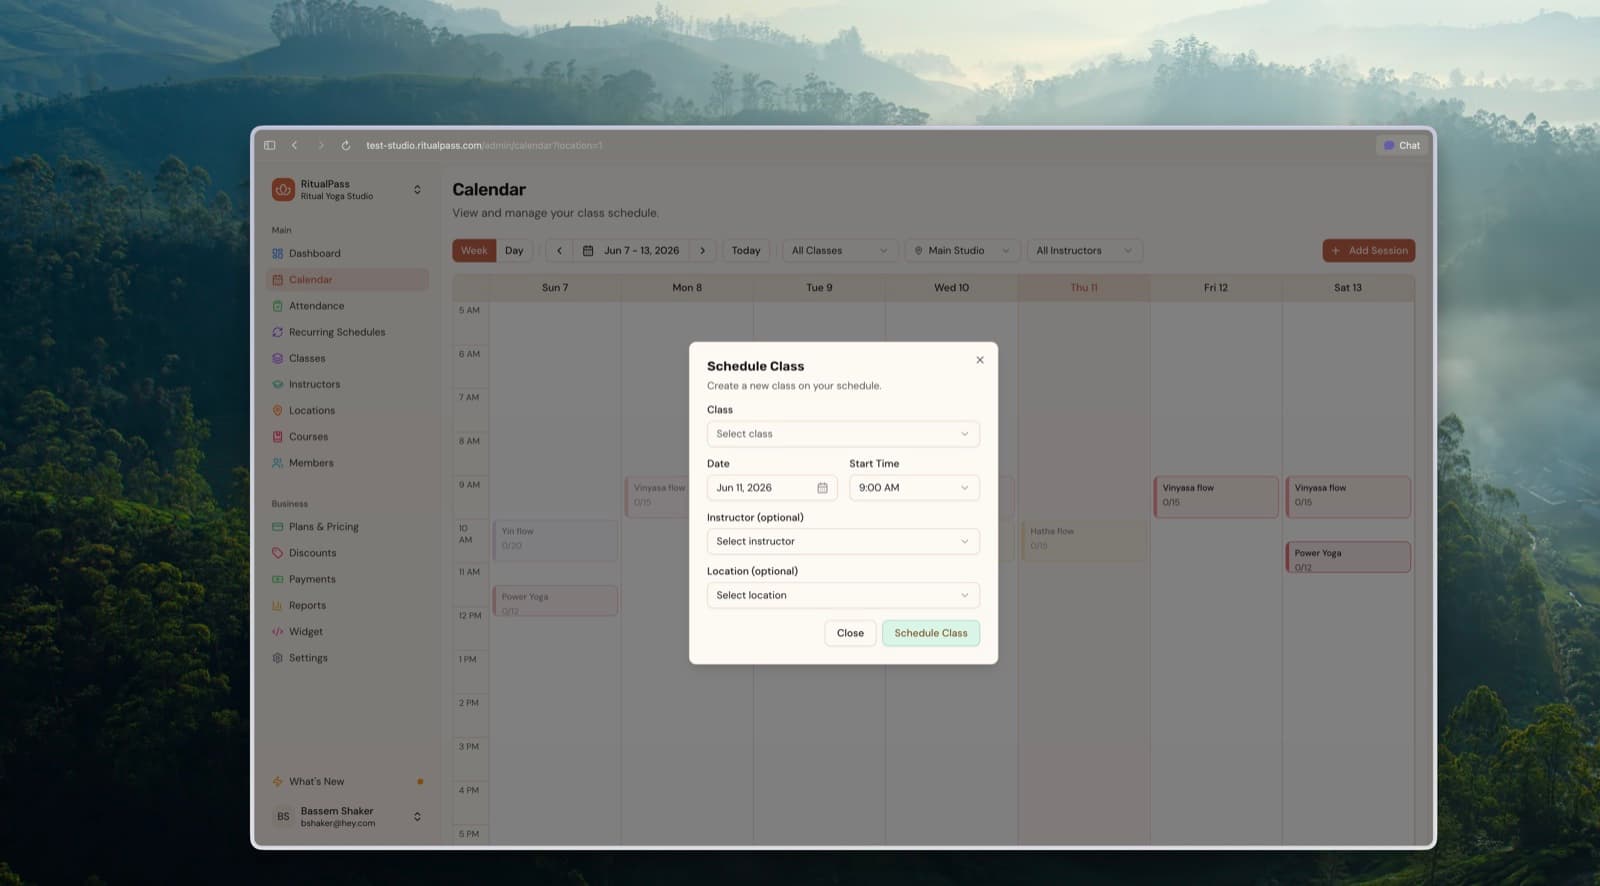This screenshot has width=1600, height=886.
Task: Click the Locations pin icon
Action: [x=278, y=411]
